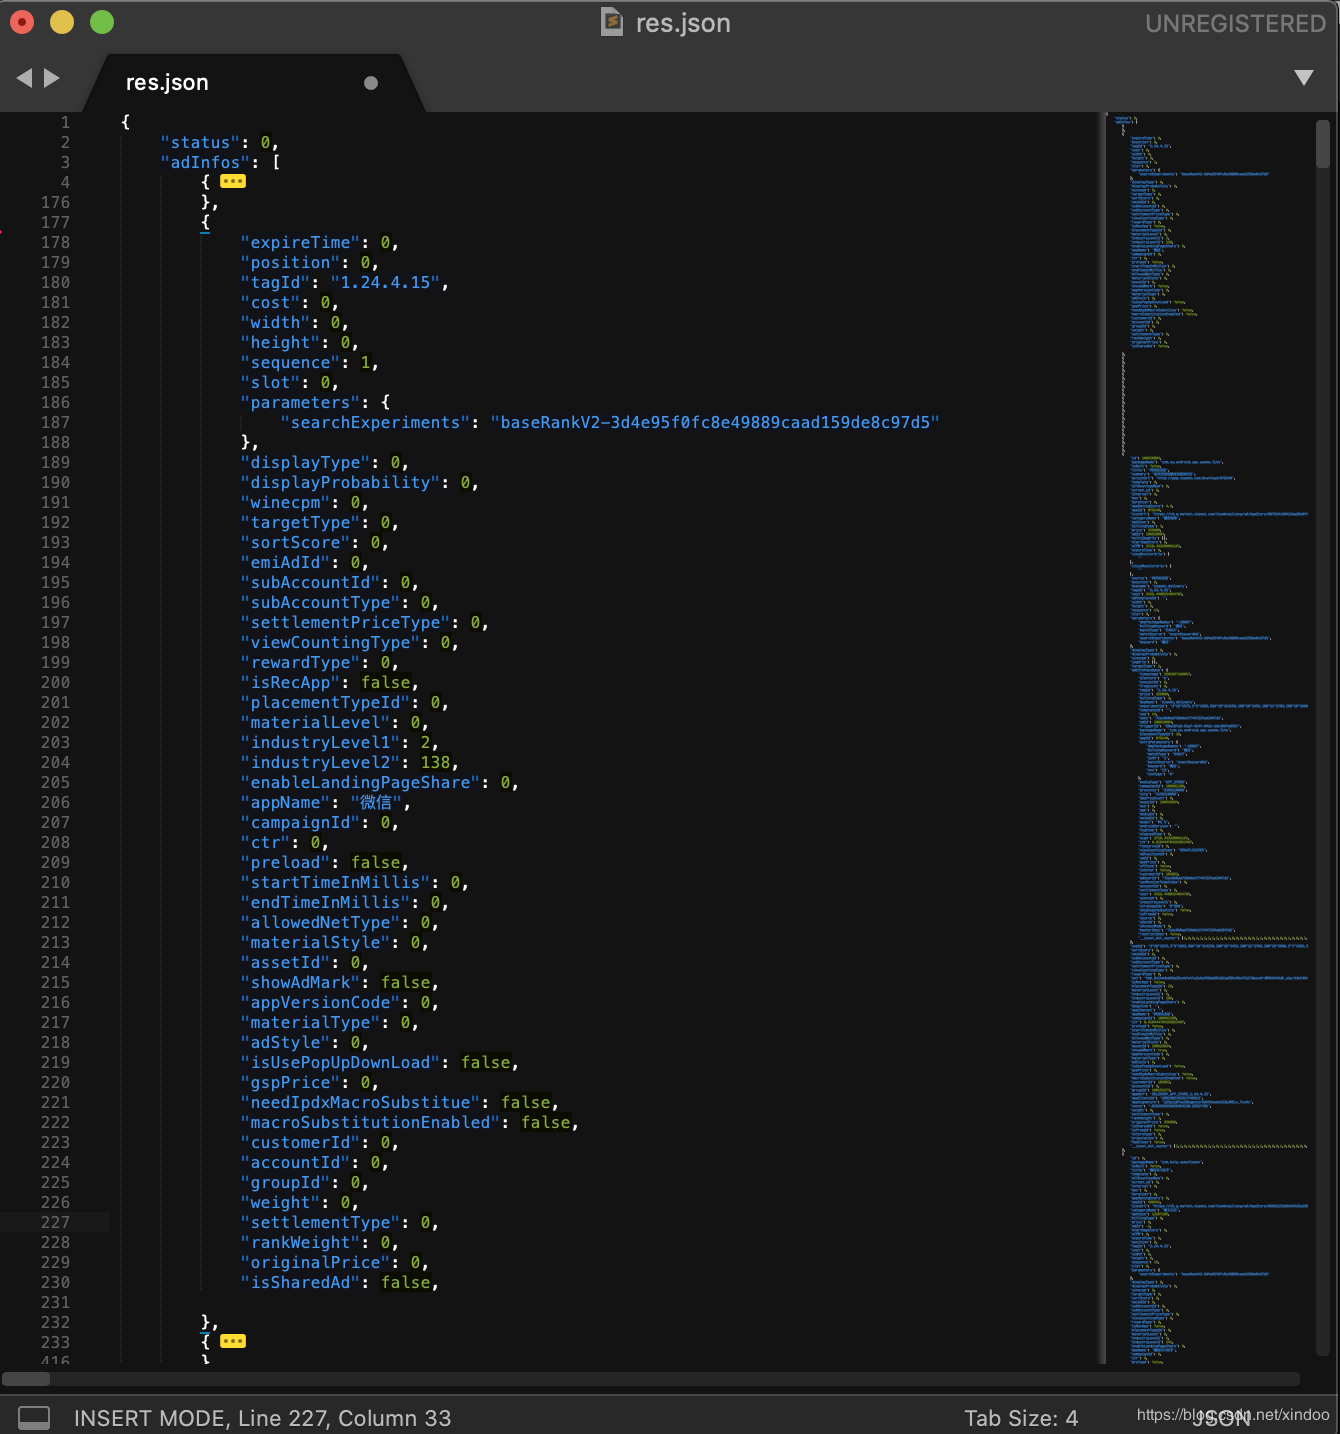Click the res.json file icon in title bar

612,22
